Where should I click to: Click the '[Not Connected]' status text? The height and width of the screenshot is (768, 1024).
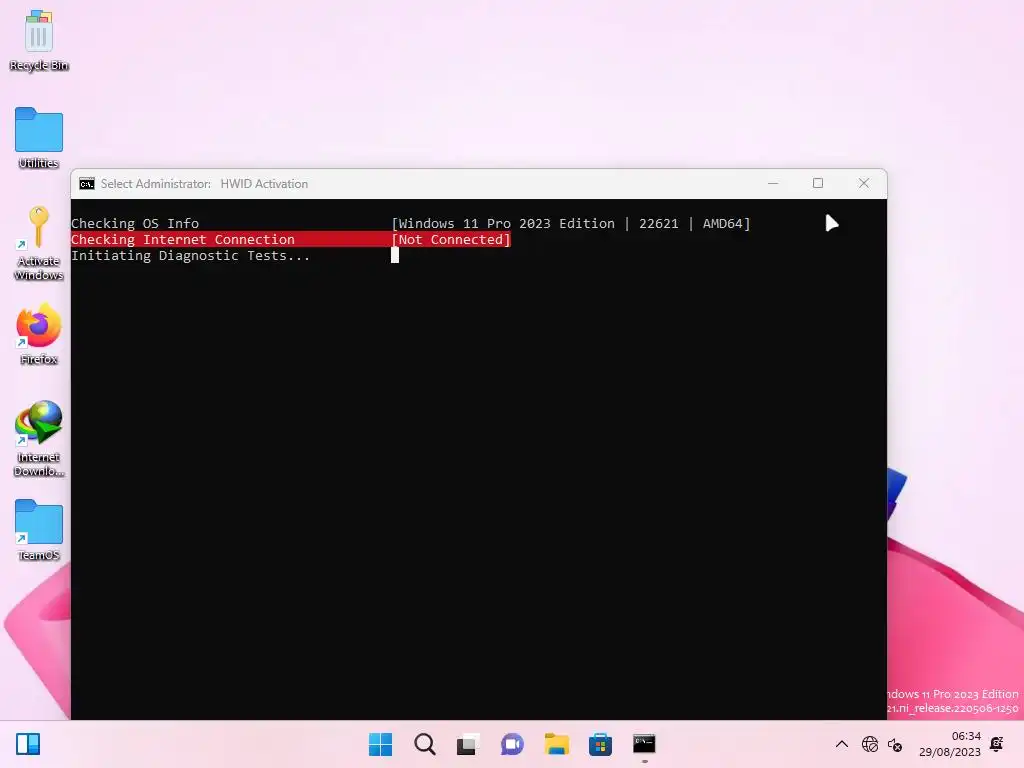click(x=451, y=240)
